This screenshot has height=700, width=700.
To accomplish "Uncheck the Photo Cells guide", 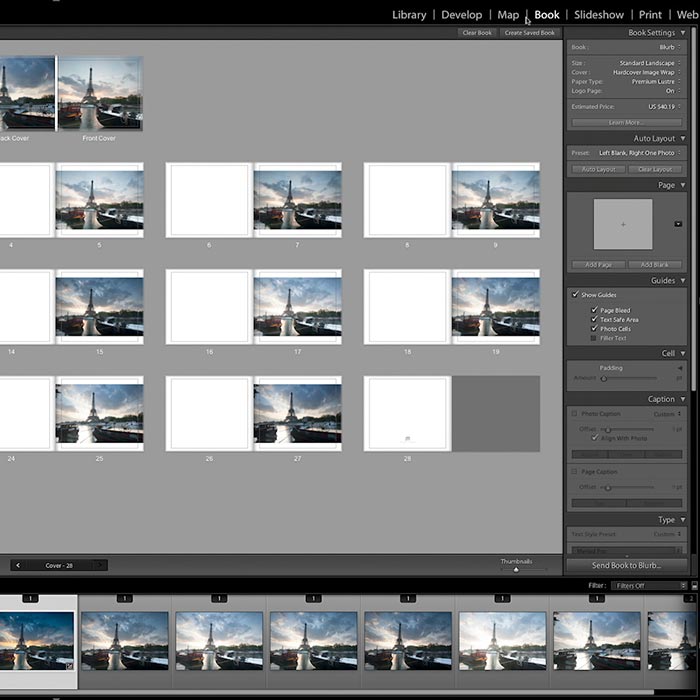I will 594,329.
